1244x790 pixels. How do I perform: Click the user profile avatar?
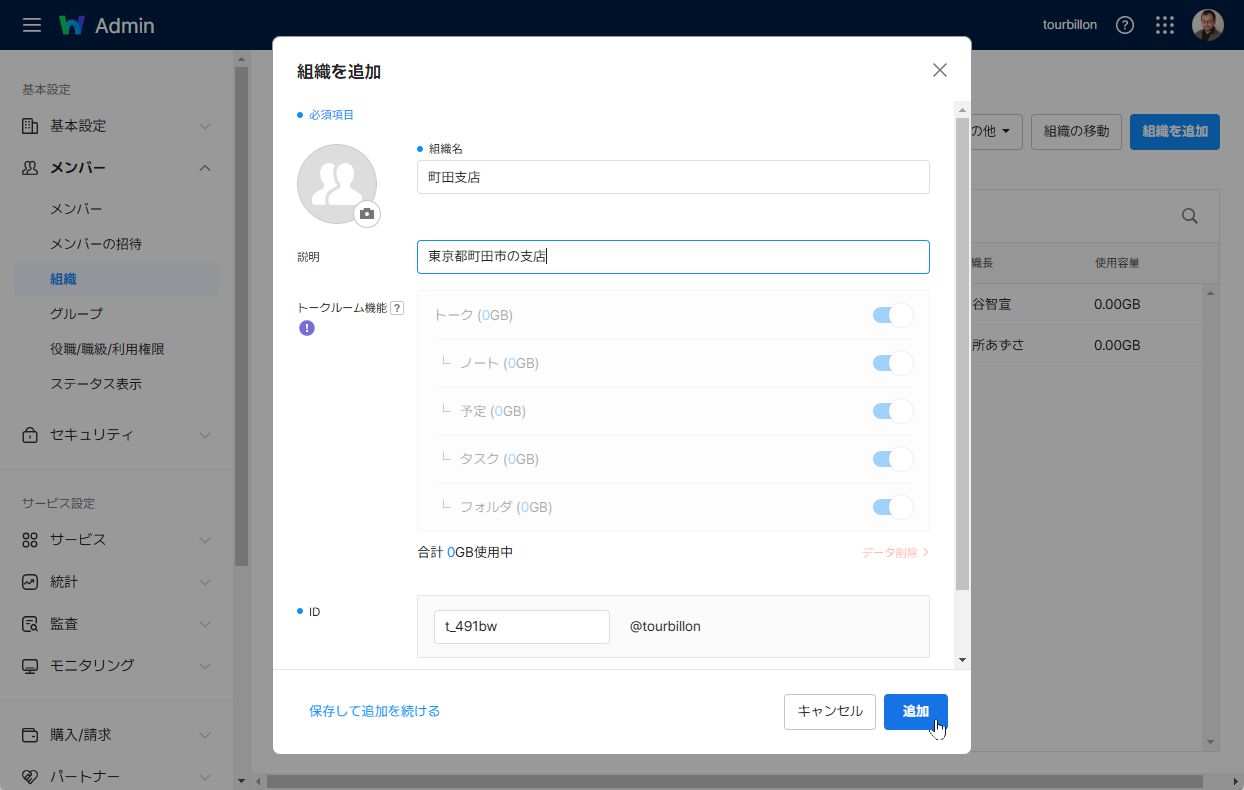[x=1208, y=25]
